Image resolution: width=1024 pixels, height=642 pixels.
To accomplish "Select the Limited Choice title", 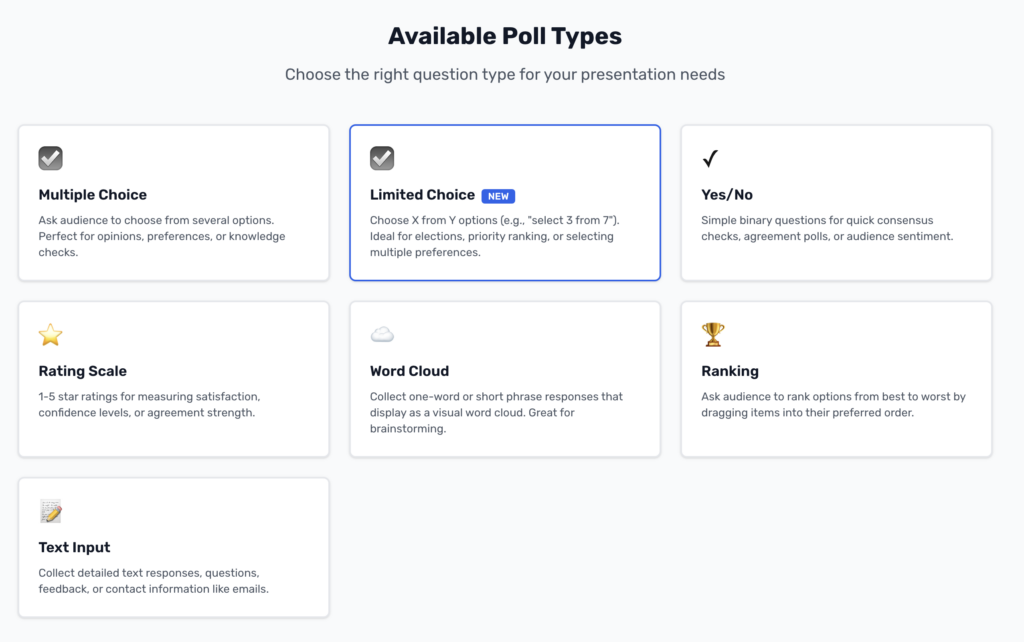I will click(x=422, y=195).
